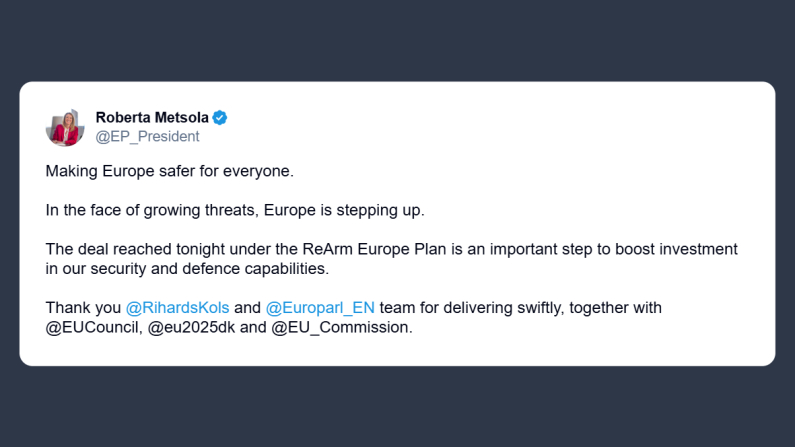Click the @EUCouncil mention
This screenshot has width=795, height=447.
pyautogui.click(x=92, y=328)
